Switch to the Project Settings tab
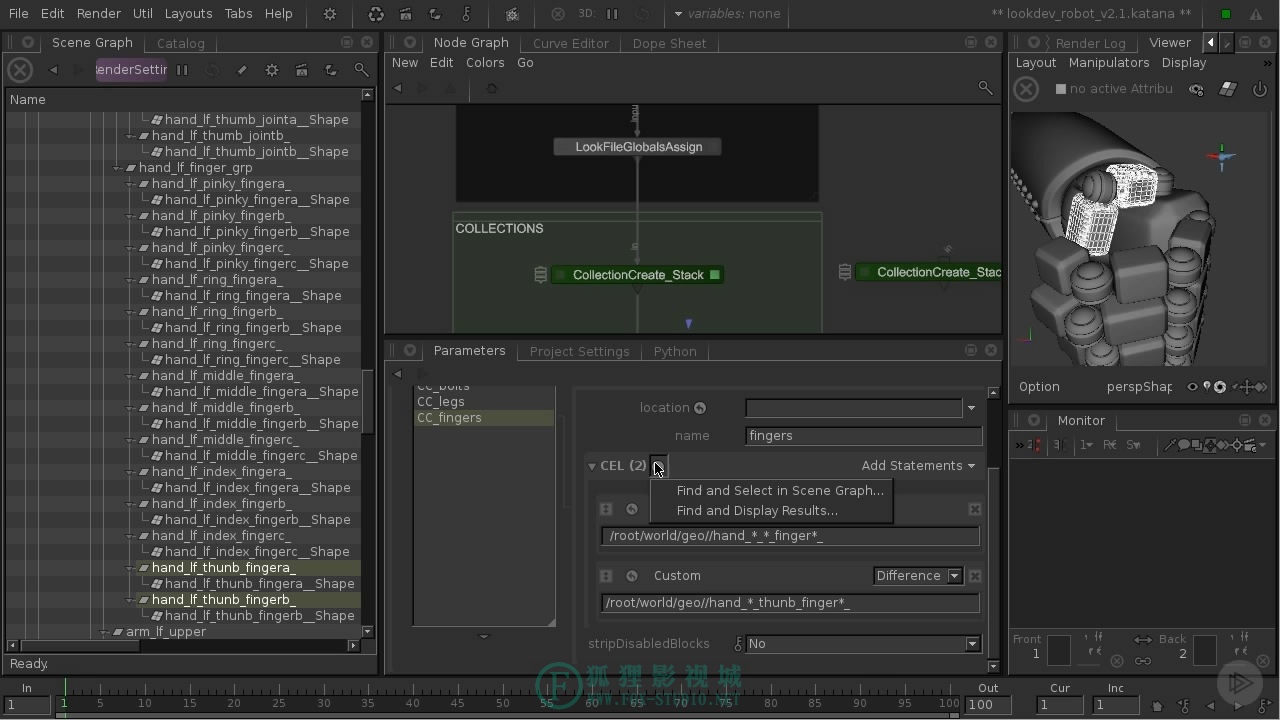Screen dimensions: 1280x720 [x=579, y=351]
